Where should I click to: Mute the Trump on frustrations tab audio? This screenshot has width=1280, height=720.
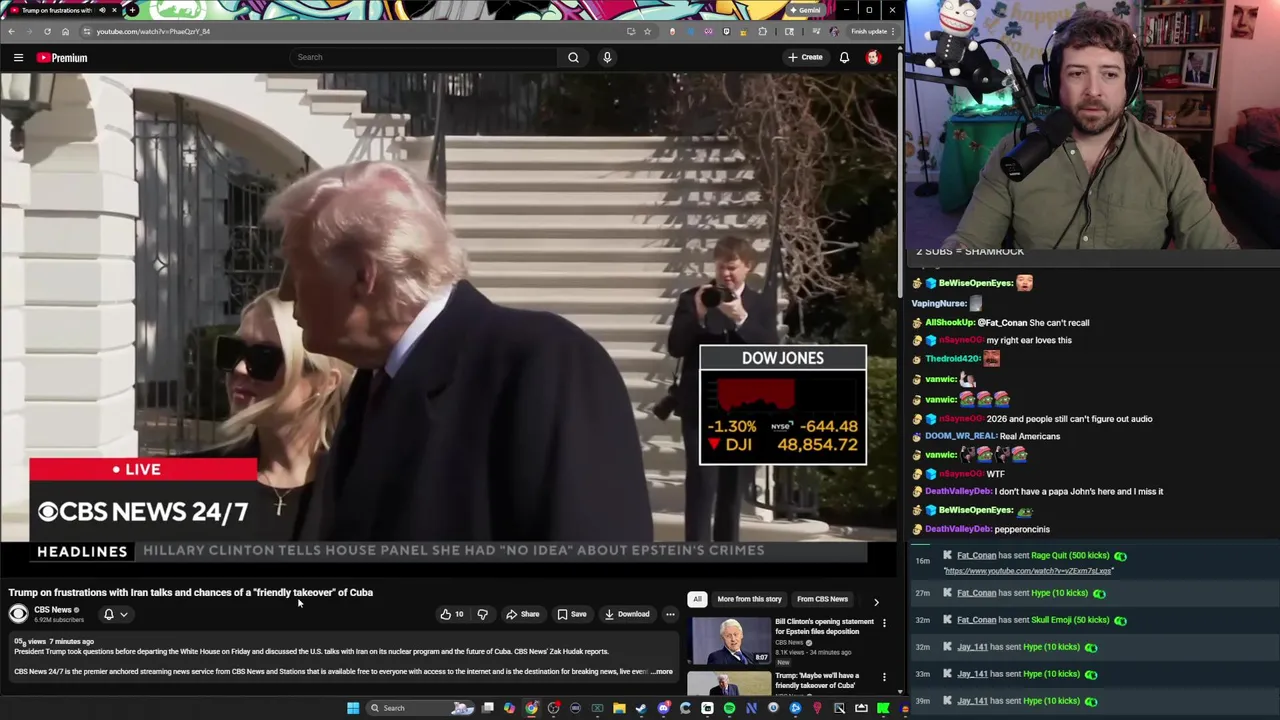coord(102,10)
